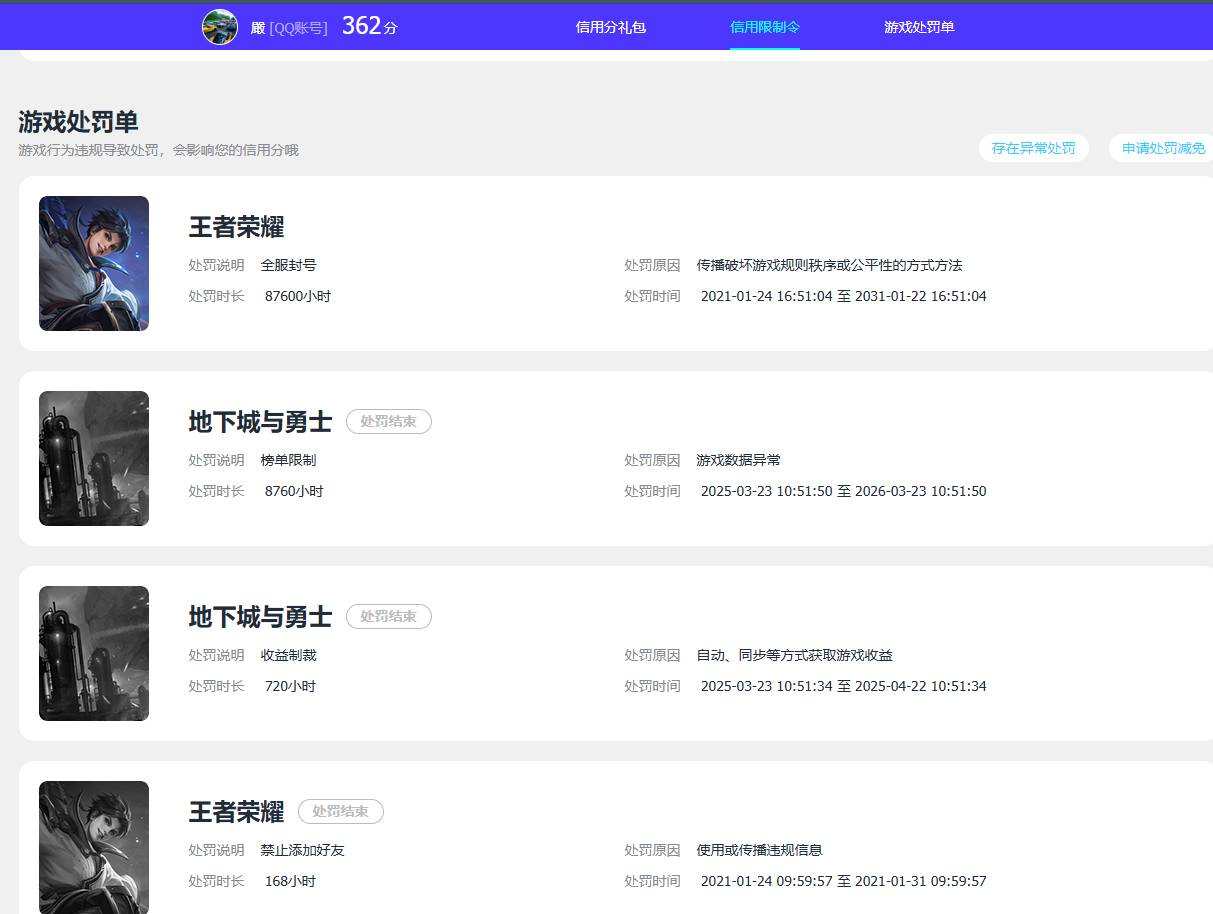This screenshot has height=914, width=1213.
Task: Click the 168小时 duration value
Action: [x=291, y=881]
